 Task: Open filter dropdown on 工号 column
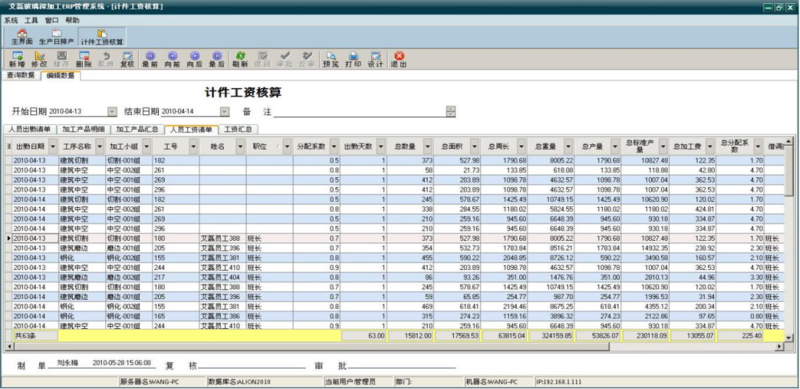point(193,147)
